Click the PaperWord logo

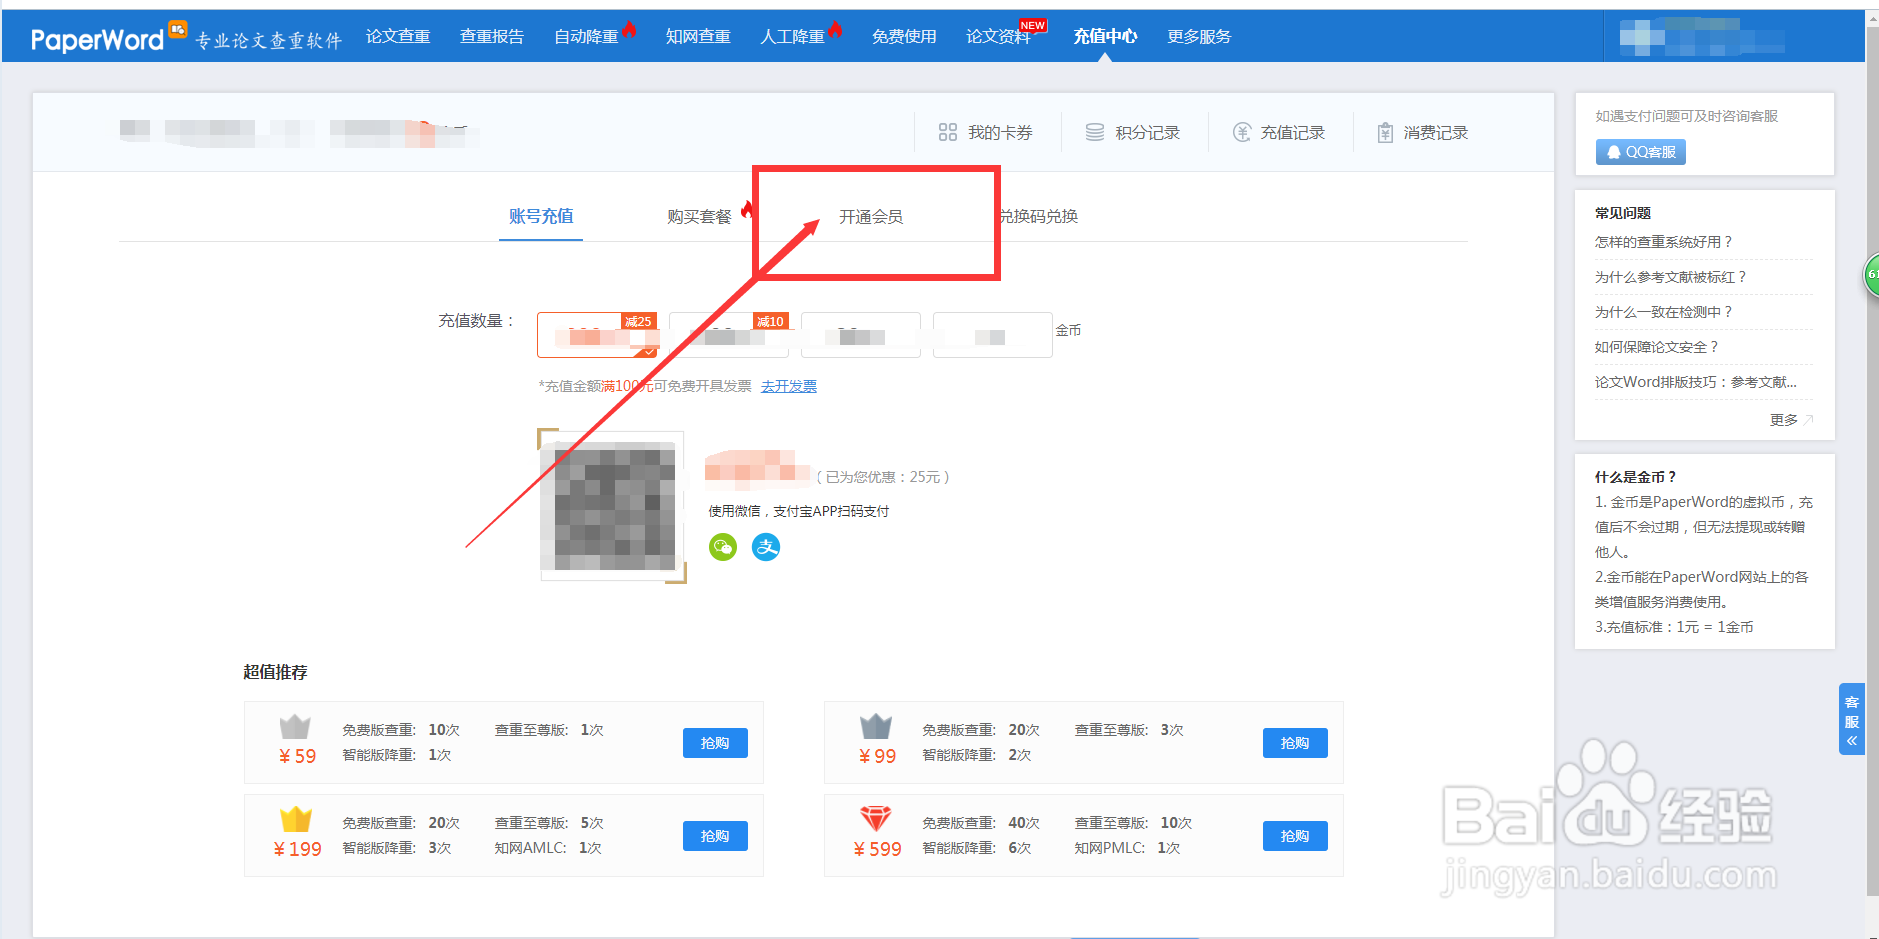coord(108,38)
